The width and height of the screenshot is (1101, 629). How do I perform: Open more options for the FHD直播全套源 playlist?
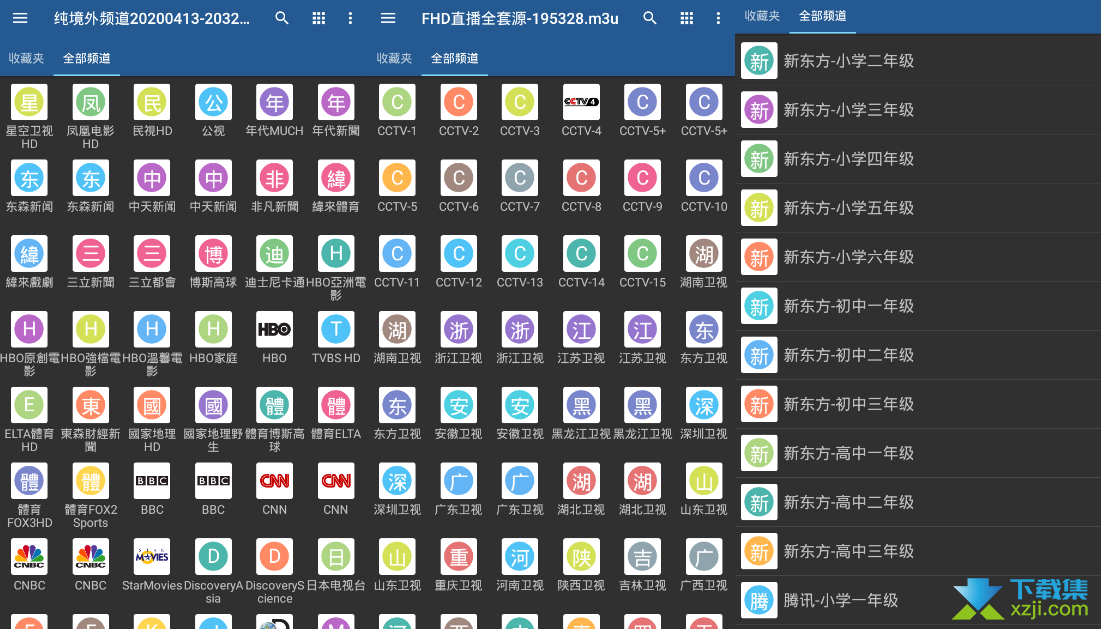[x=718, y=18]
